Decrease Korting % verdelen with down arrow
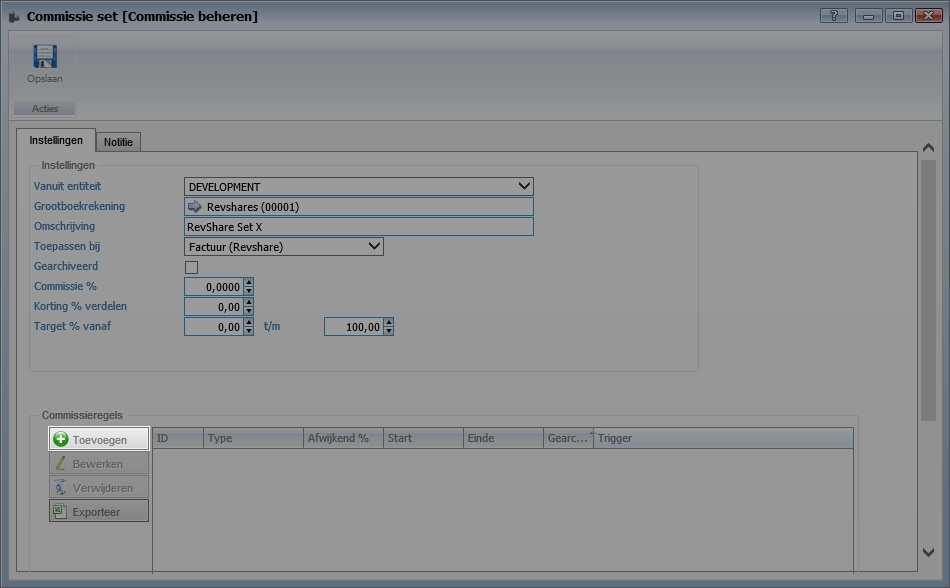The width and height of the screenshot is (950, 588). (x=248, y=311)
